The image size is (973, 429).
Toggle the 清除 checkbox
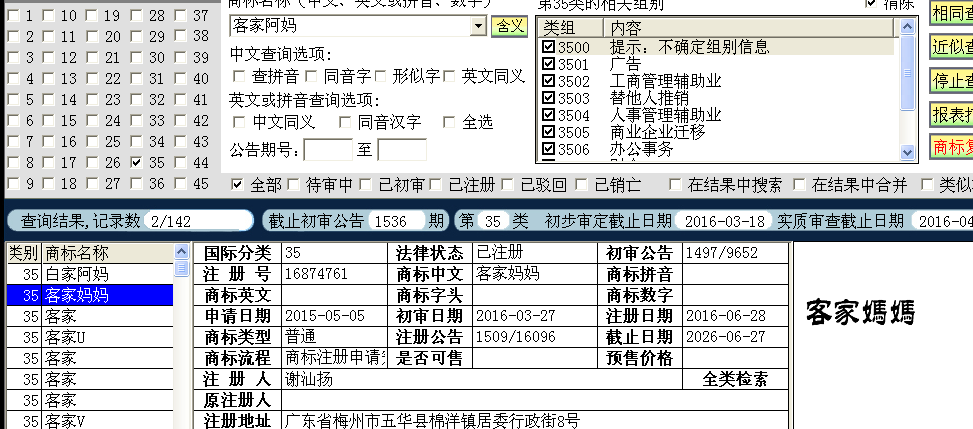pos(871,4)
